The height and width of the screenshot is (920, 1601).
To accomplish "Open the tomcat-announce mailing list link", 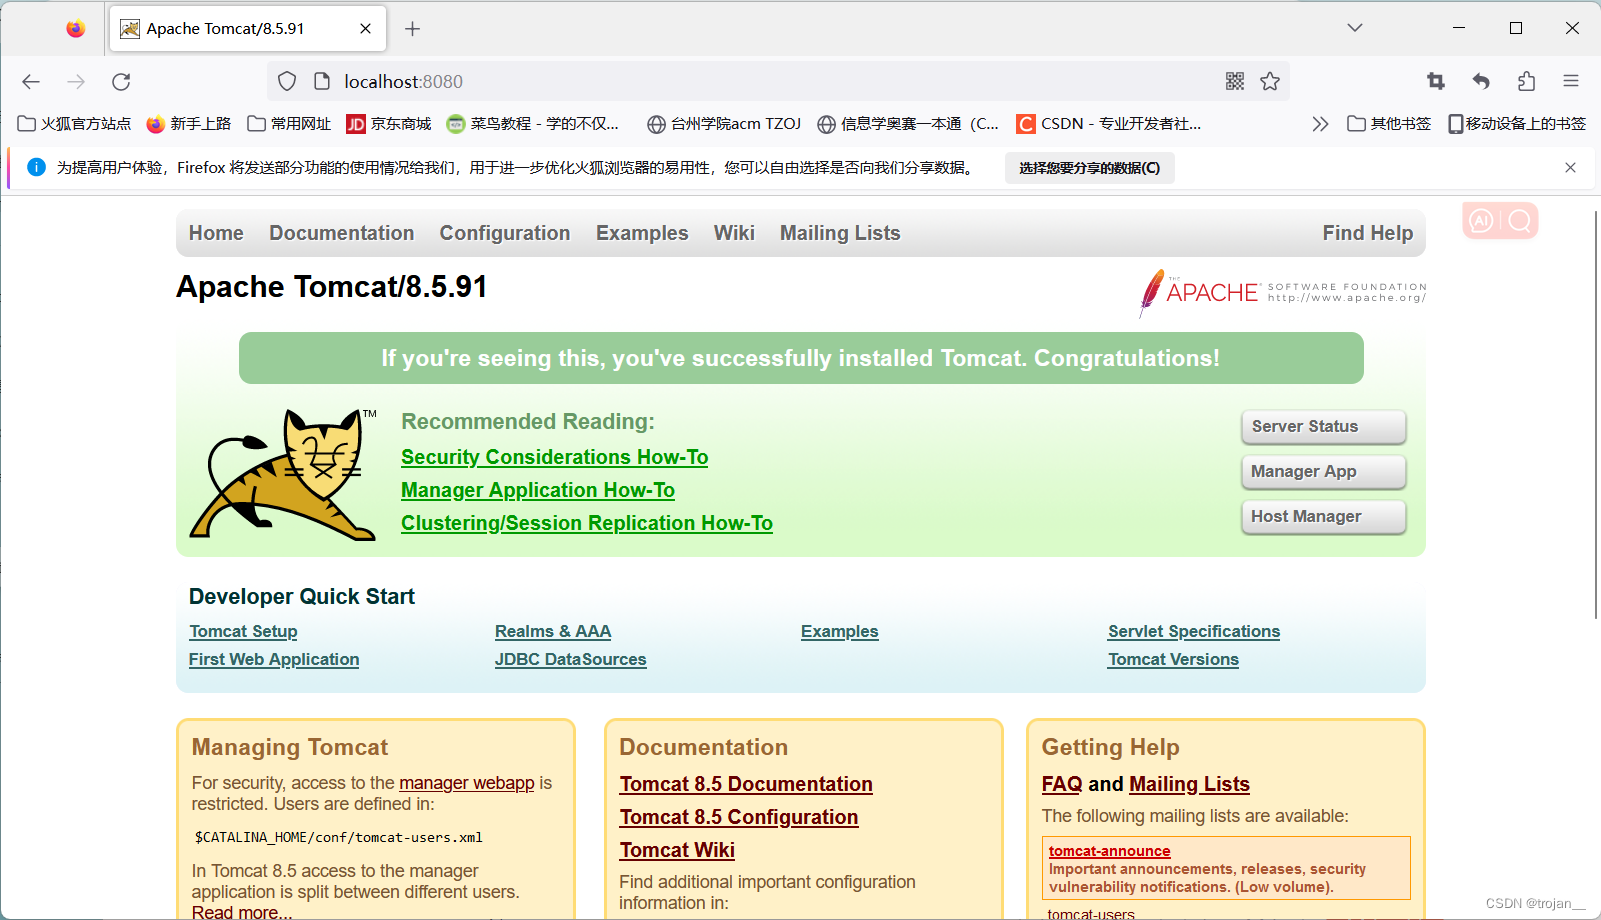I will [1109, 851].
